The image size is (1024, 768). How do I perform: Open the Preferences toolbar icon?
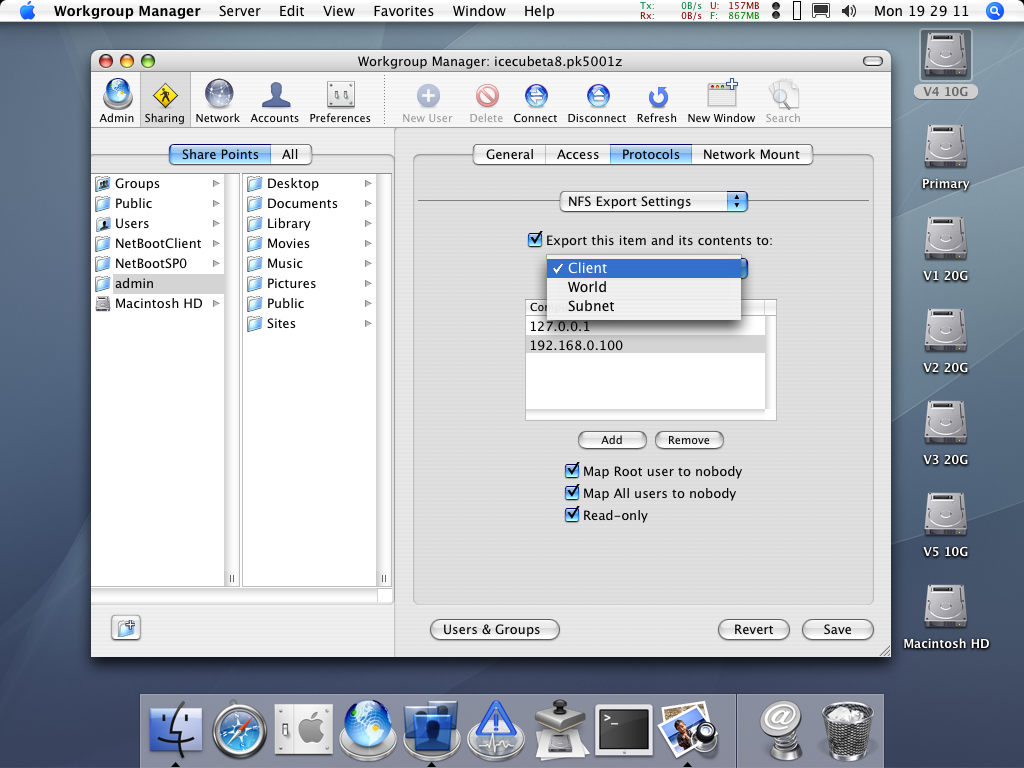pyautogui.click(x=340, y=101)
